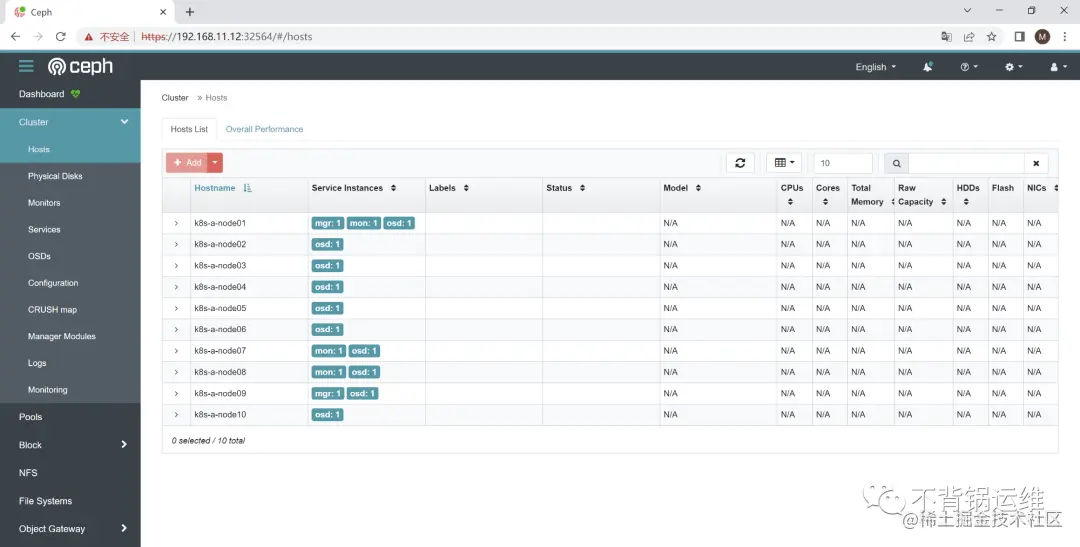Screen dimensions: 1080x547
Task: Open Monitors in the sidebar
Action: [44, 203]
